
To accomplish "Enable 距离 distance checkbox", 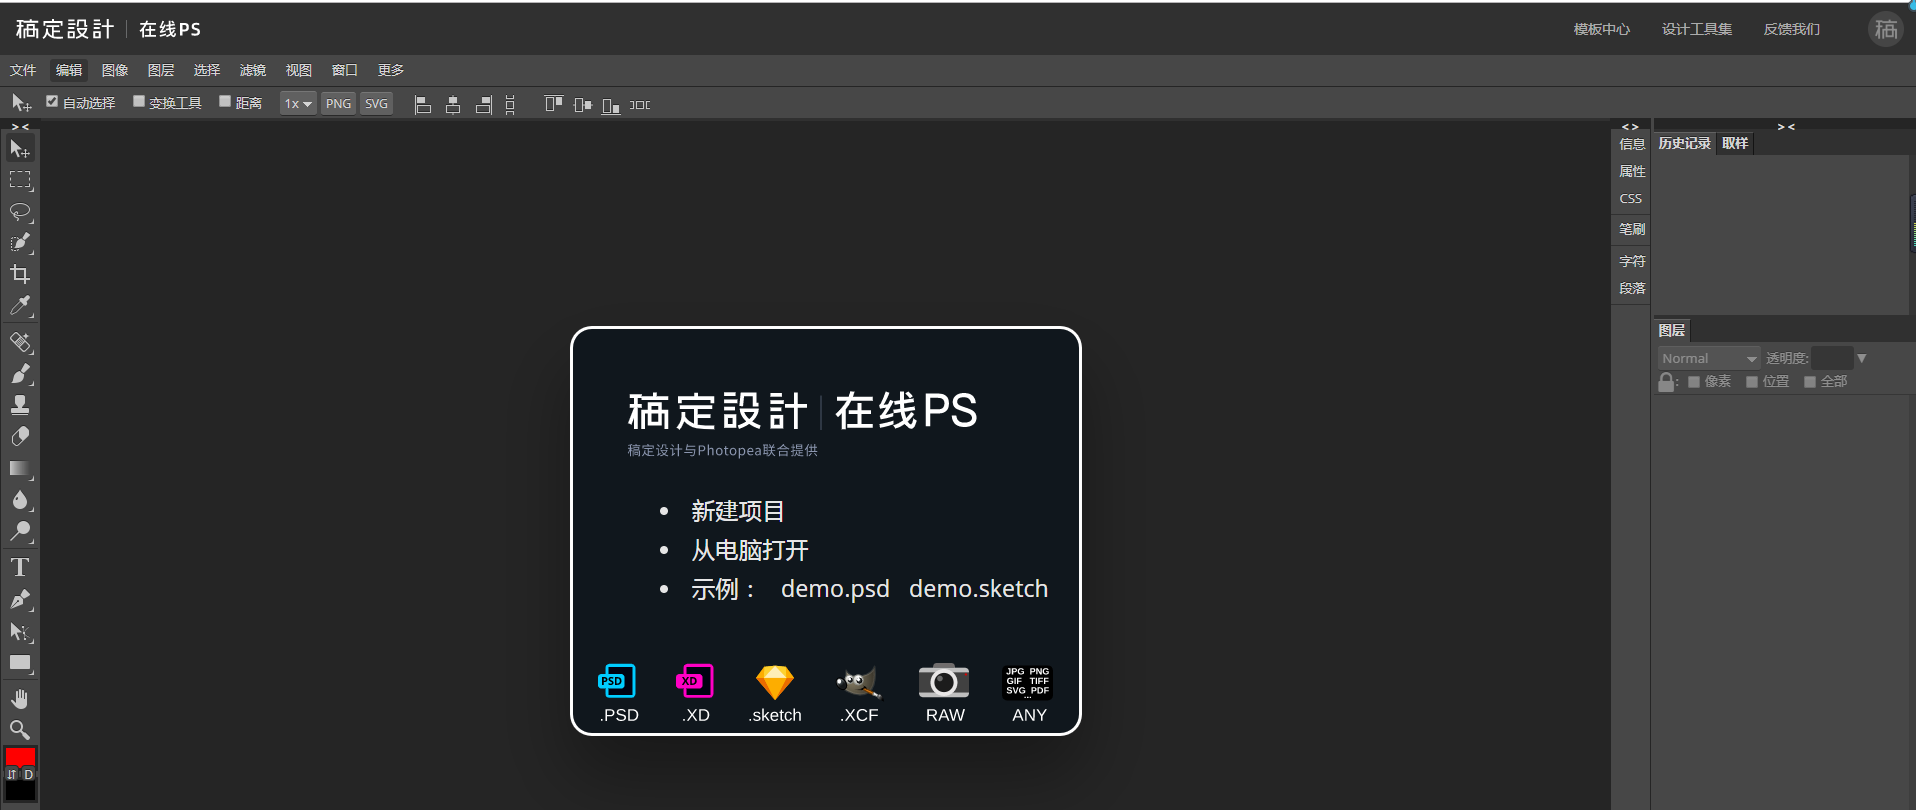I will (x=225, y=101).
